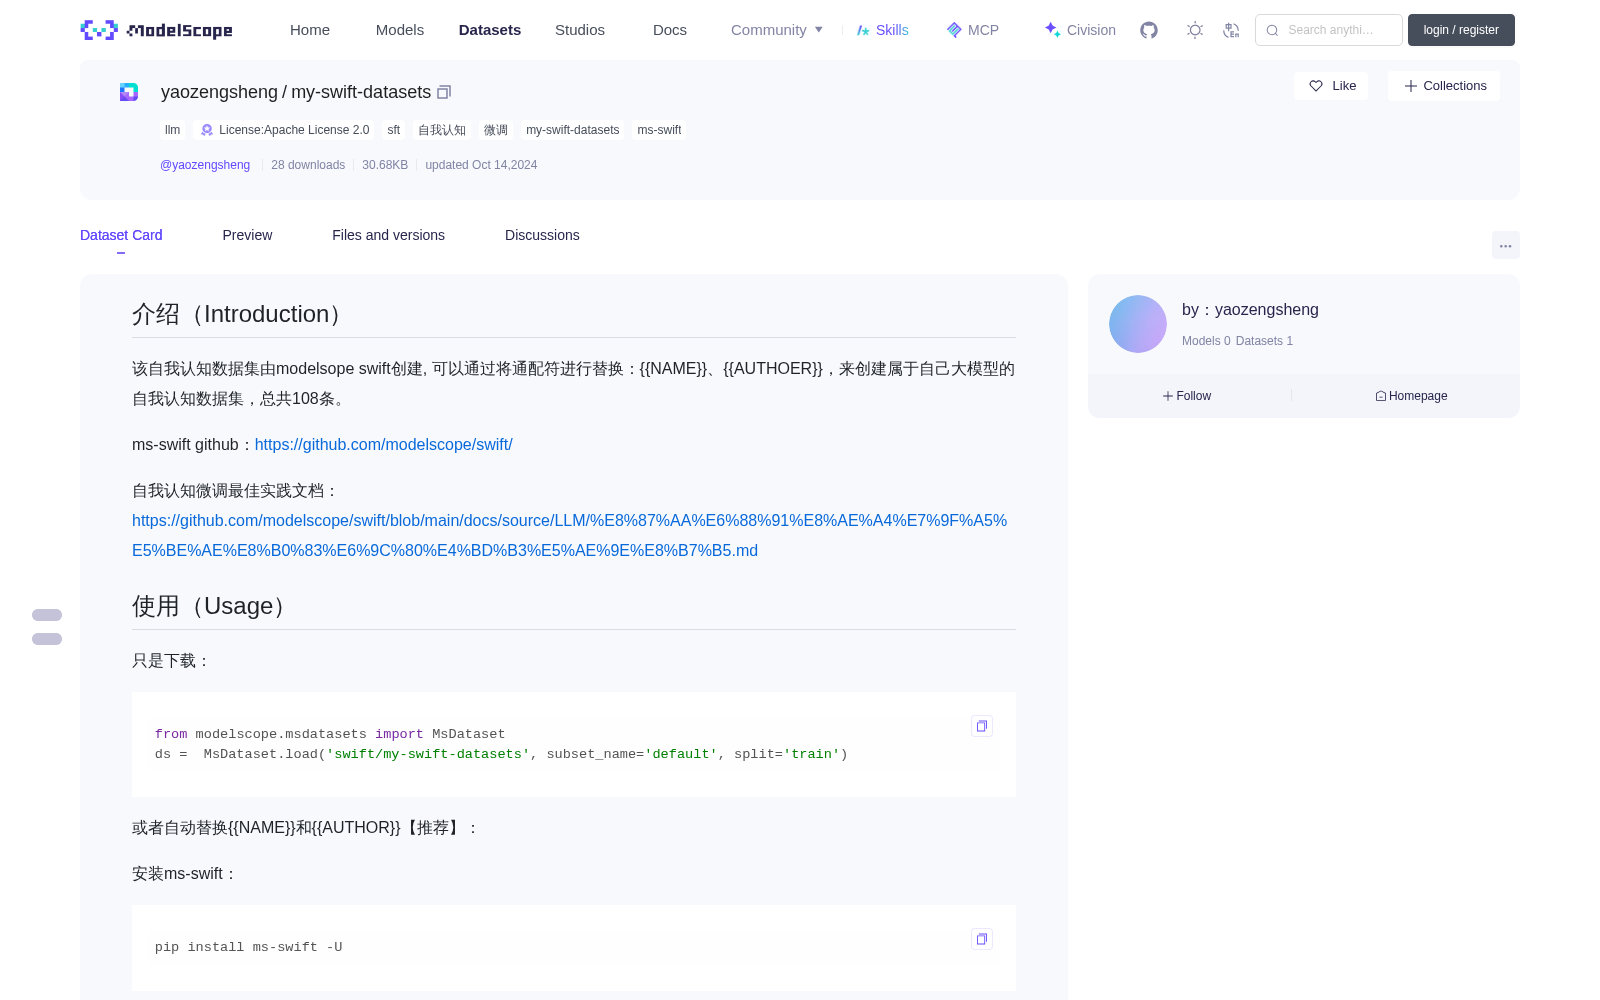
Task: Click the ms-swift tag
Action: point(659,130)
